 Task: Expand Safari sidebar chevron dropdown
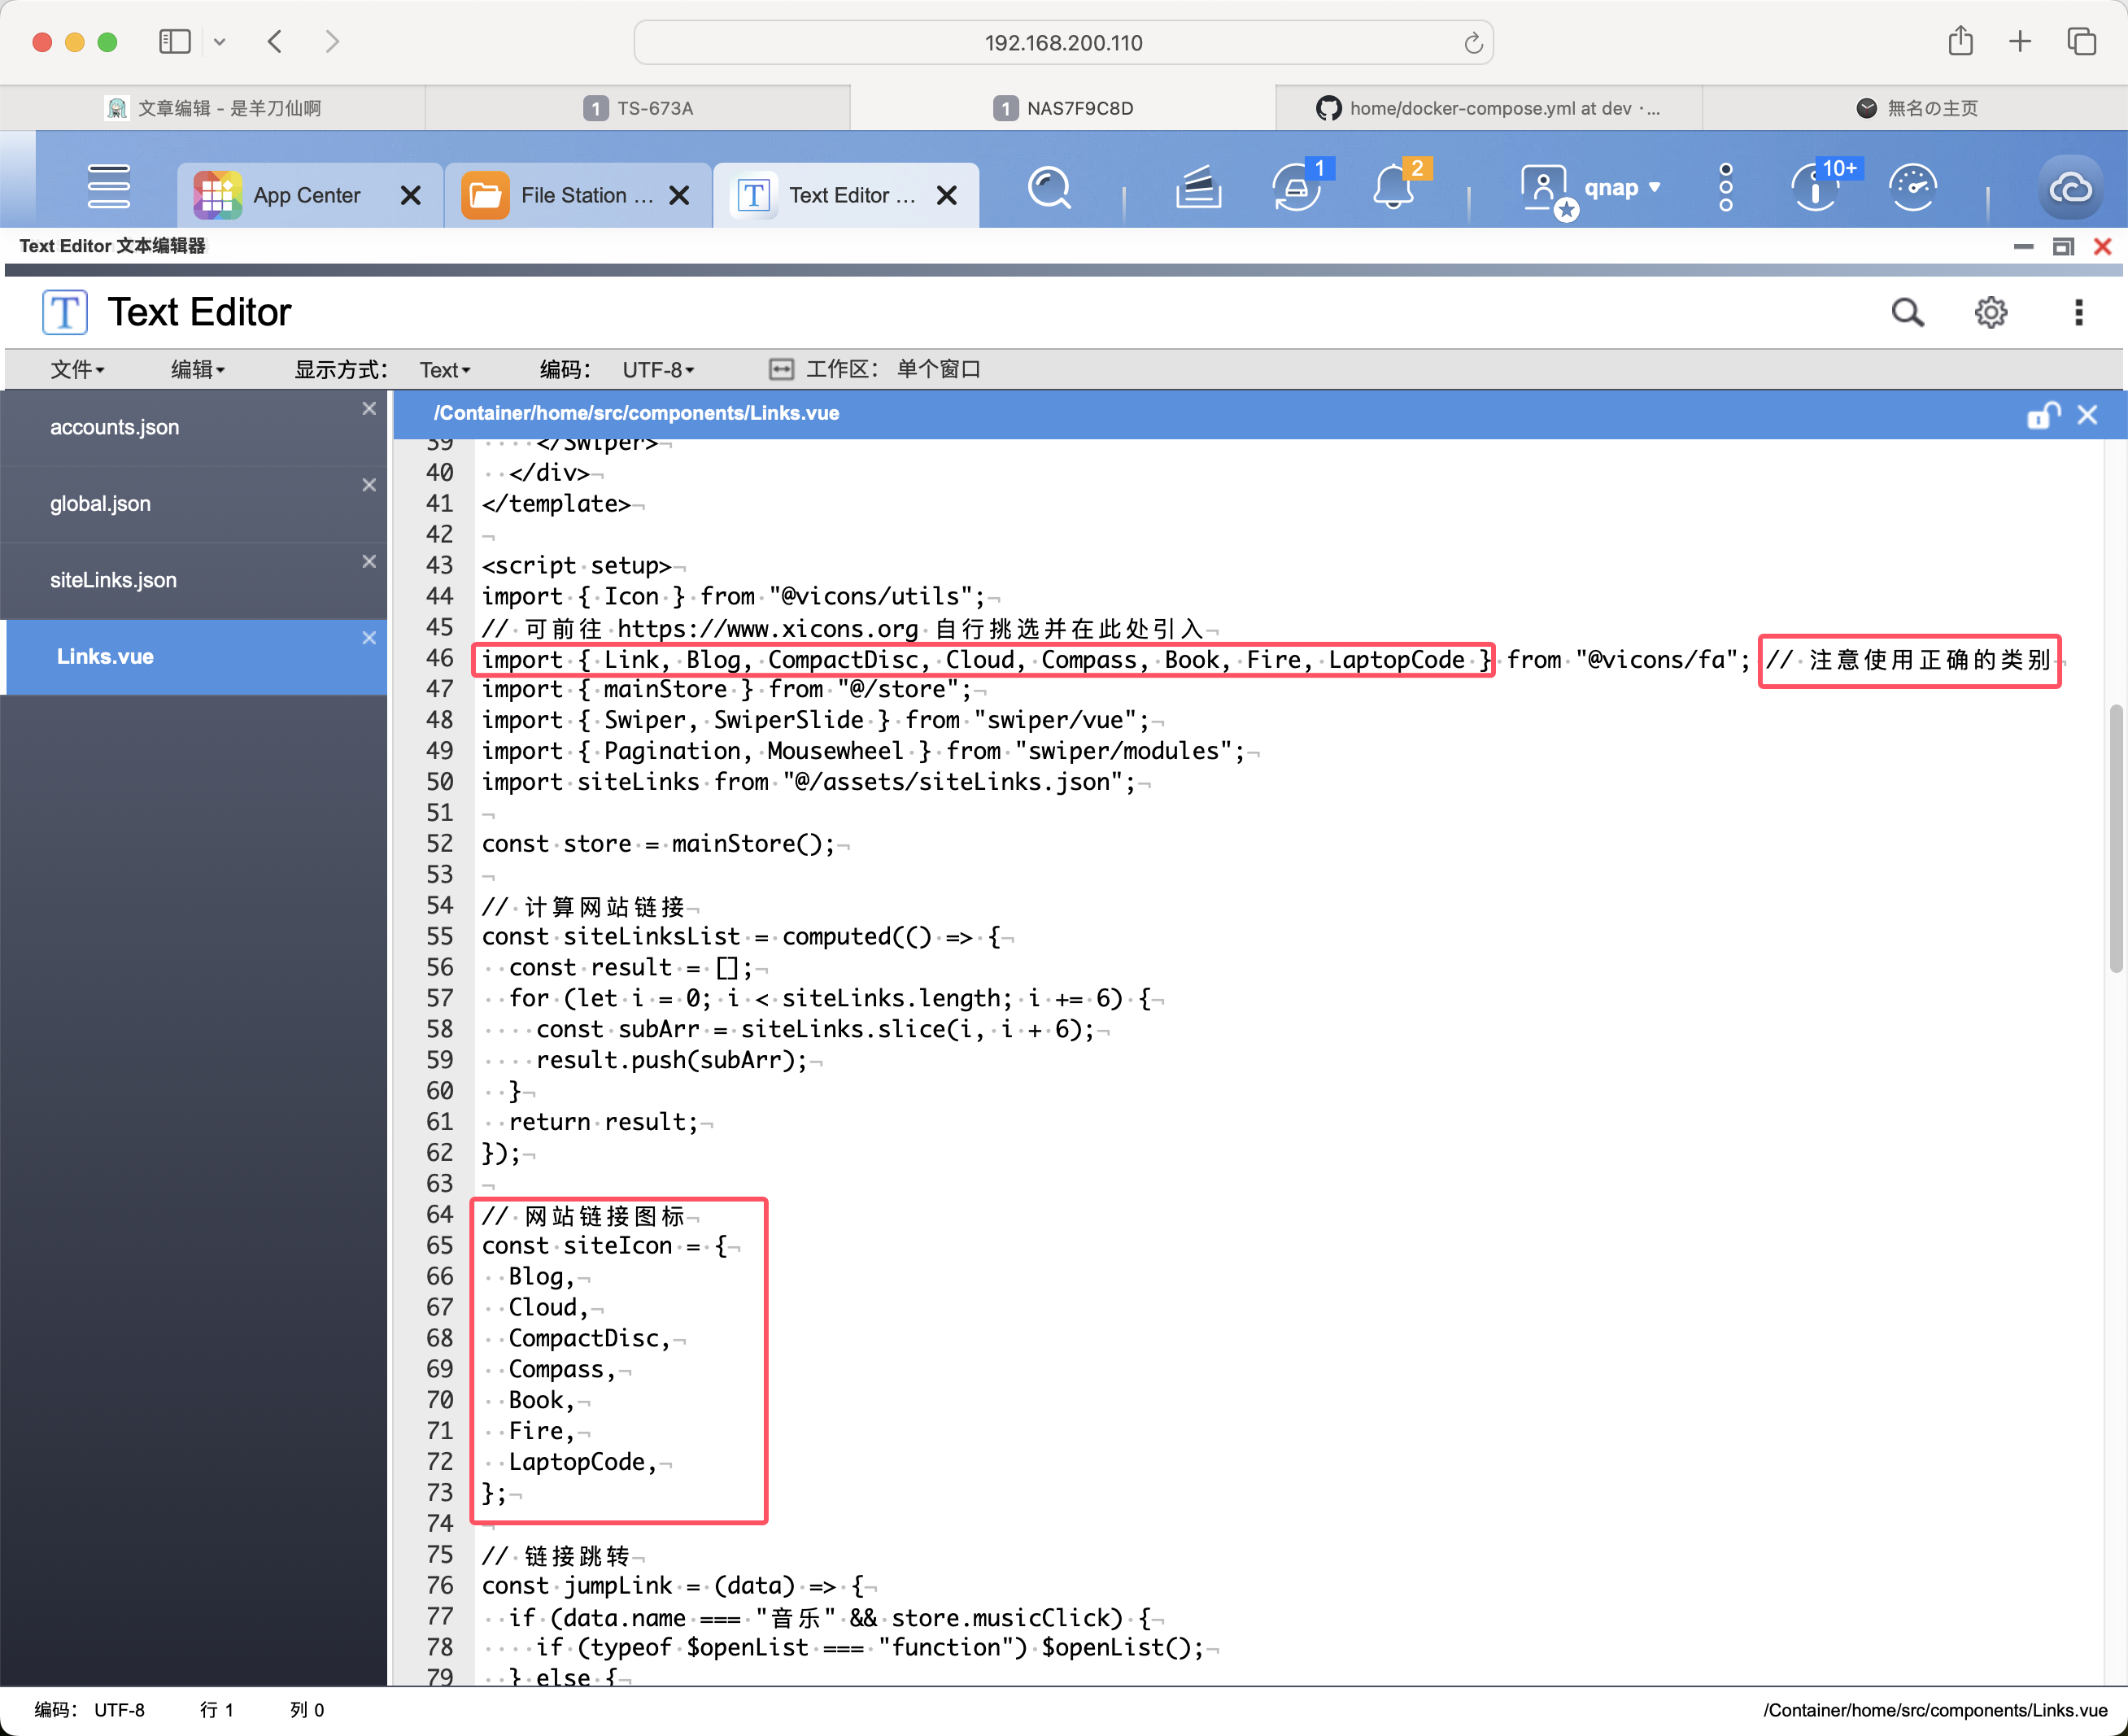click(220, 42)
